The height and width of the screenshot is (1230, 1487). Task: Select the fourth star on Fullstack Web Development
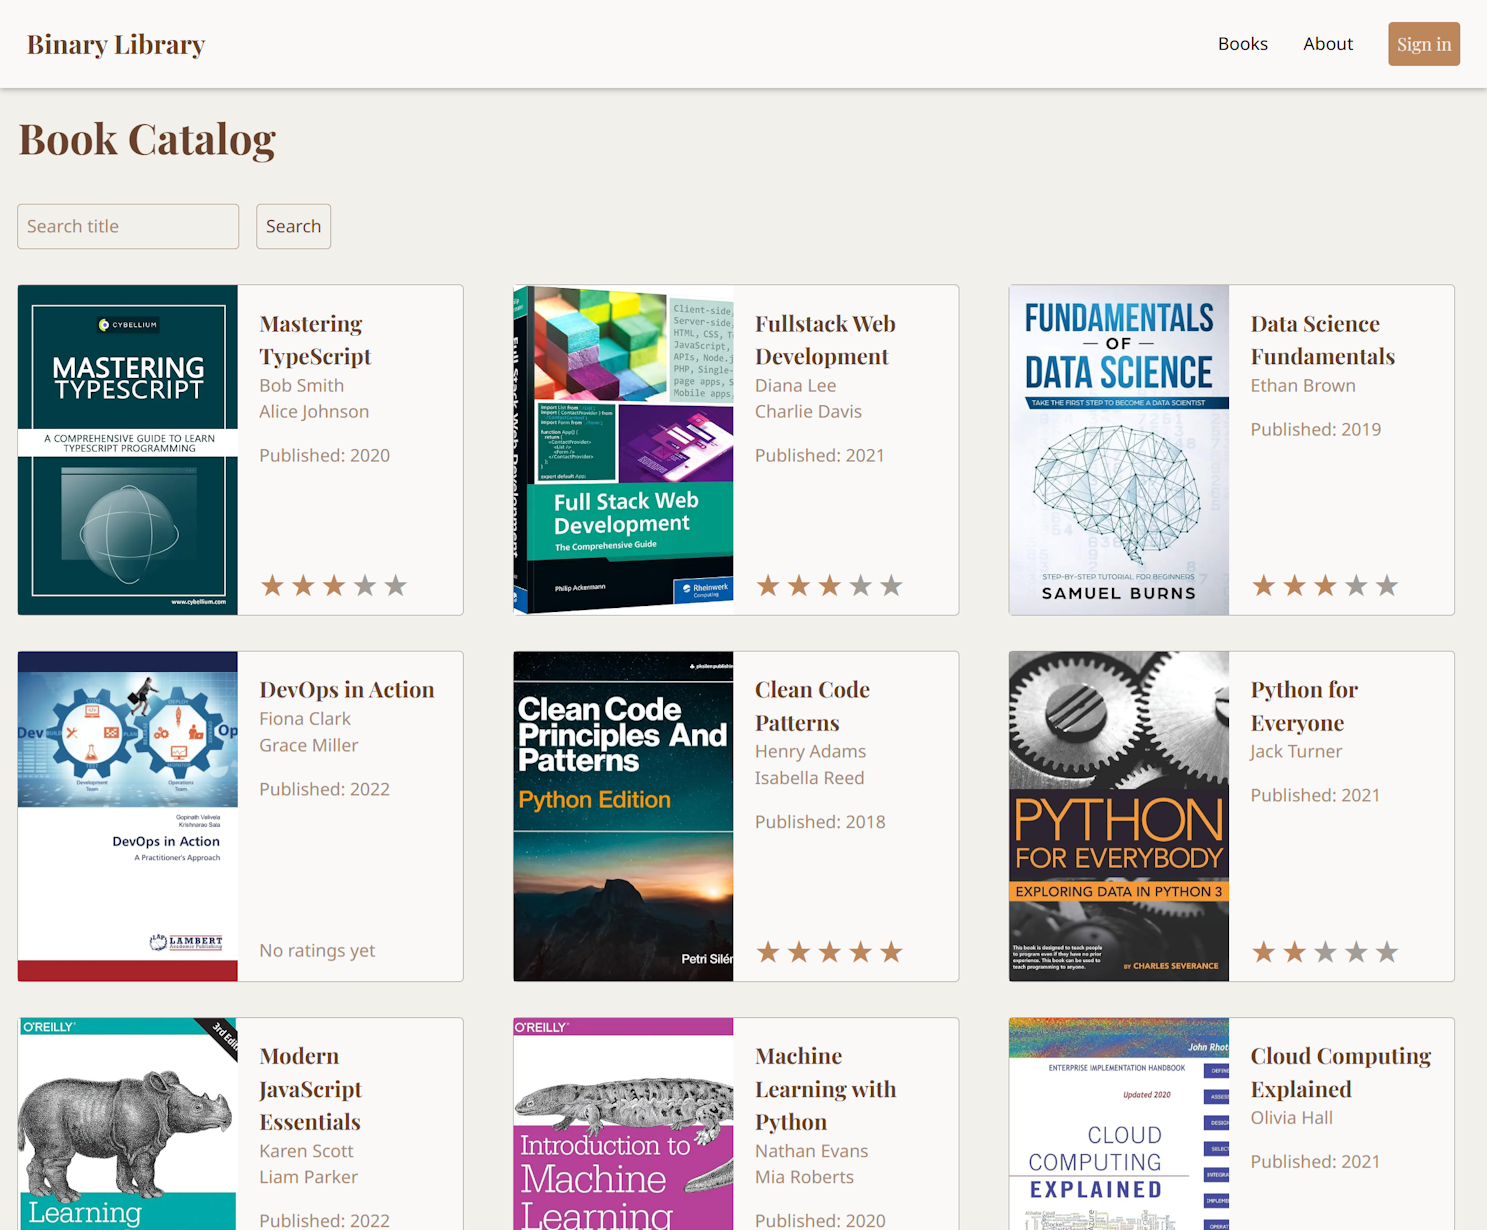click(861, 585)
